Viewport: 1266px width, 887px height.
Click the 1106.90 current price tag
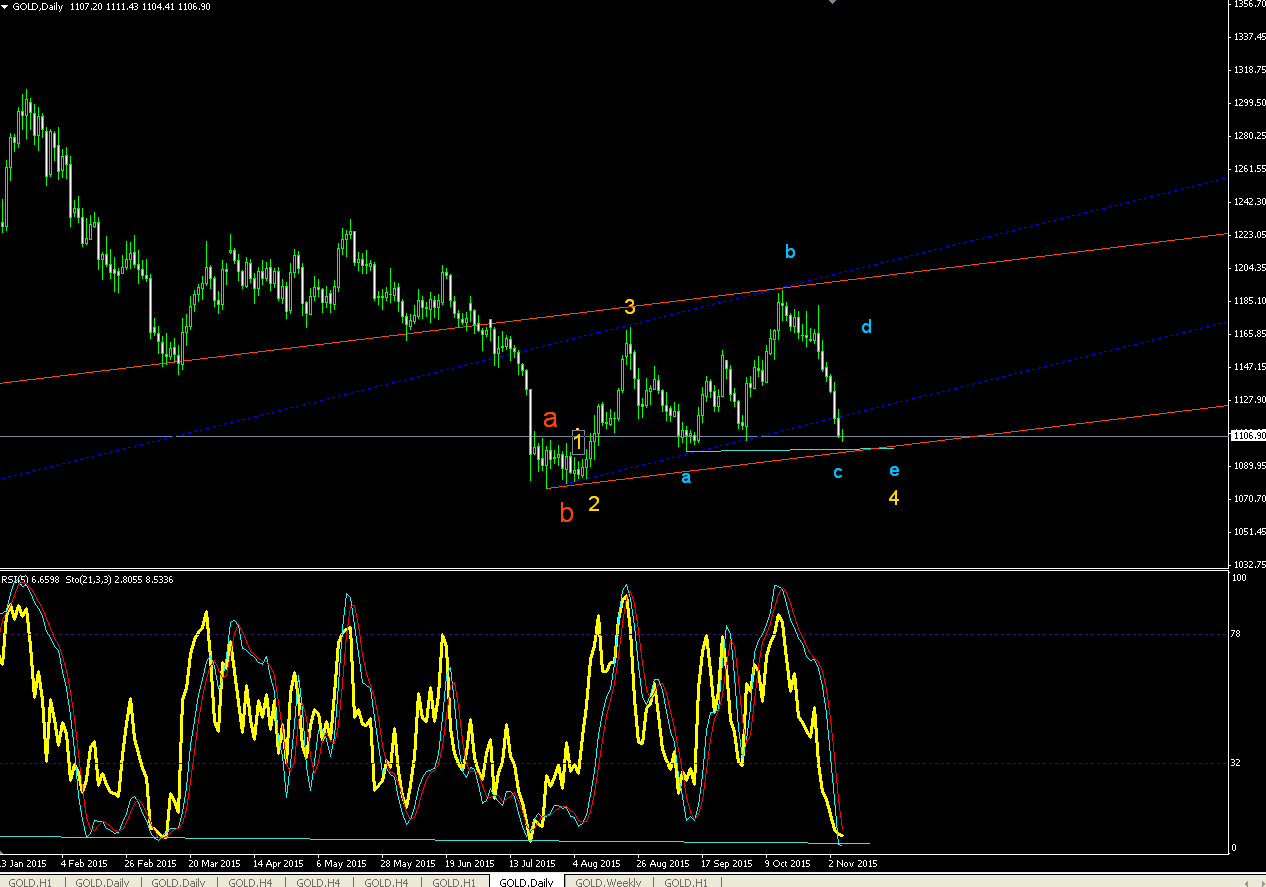[x=1247, y=436]
